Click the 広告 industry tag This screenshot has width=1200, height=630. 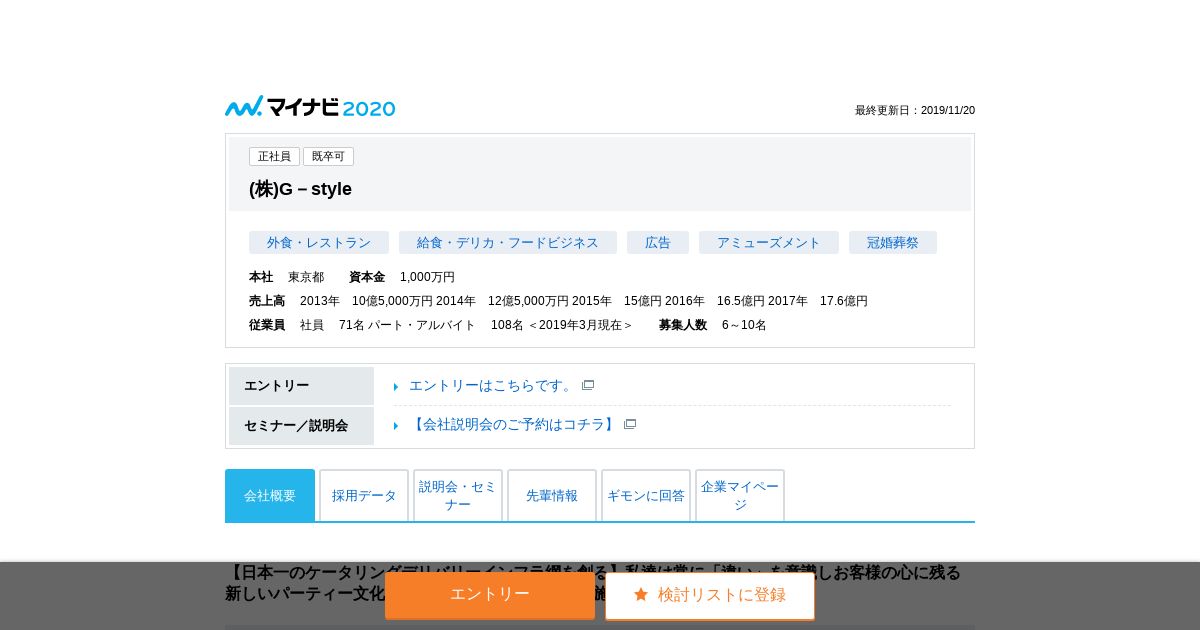click(x=658, y=243)
